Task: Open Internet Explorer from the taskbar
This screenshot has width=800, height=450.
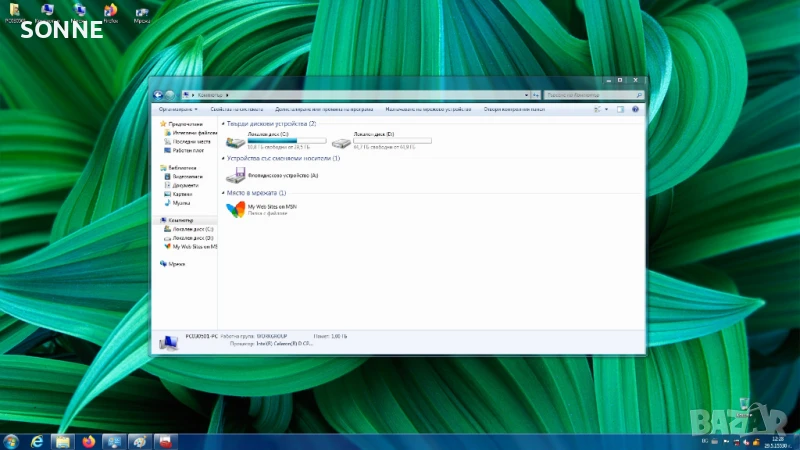Action: [37, 441]
